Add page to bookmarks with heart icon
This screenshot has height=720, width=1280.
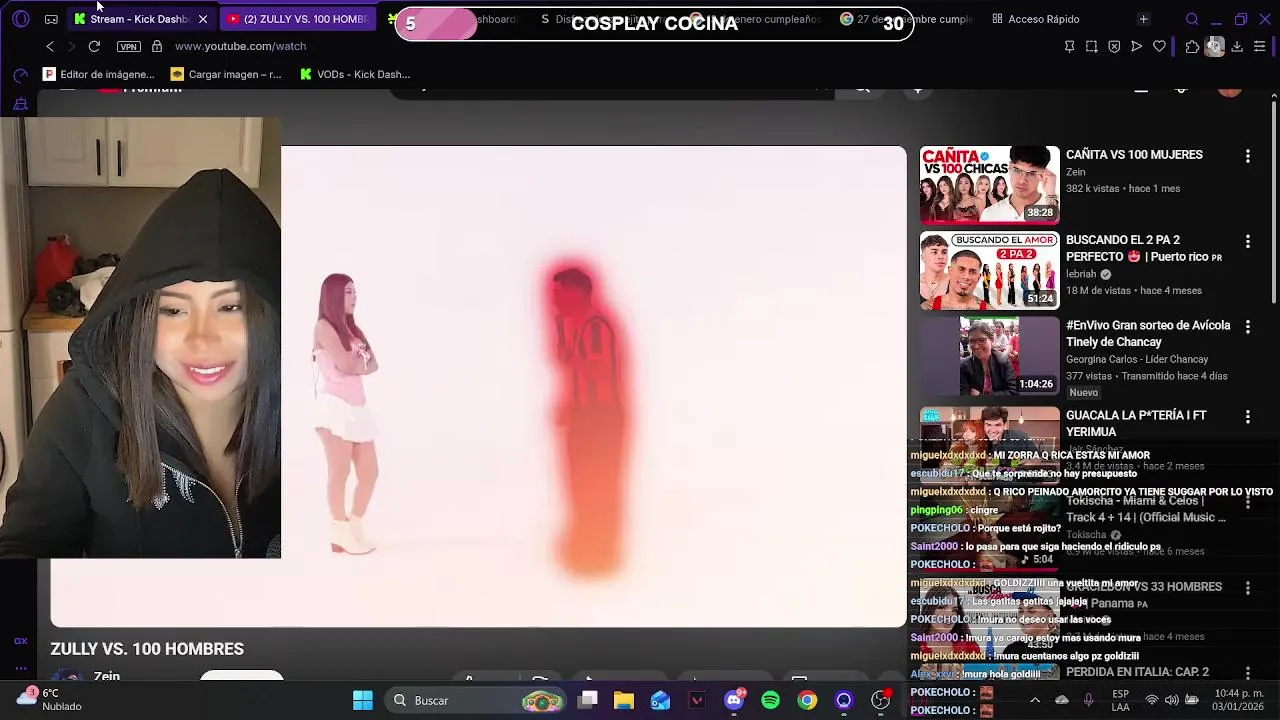pyautogui.click(x=1159, y=46)
